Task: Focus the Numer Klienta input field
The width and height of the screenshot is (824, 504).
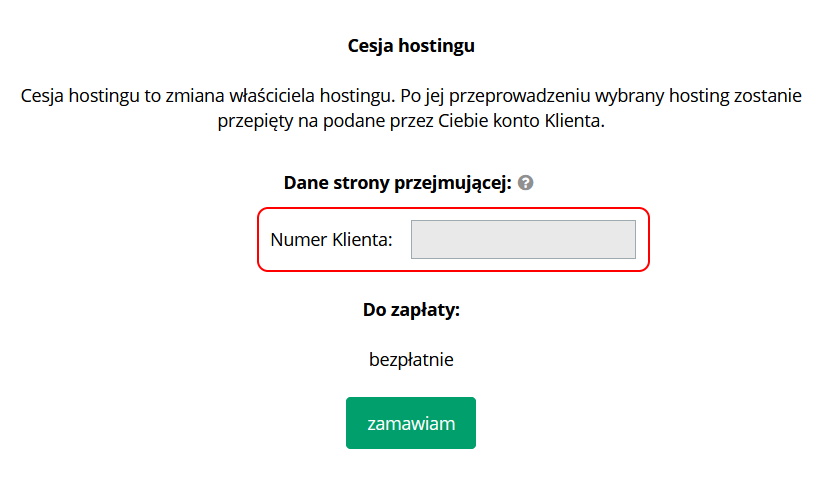Action: tap(523, 240)
